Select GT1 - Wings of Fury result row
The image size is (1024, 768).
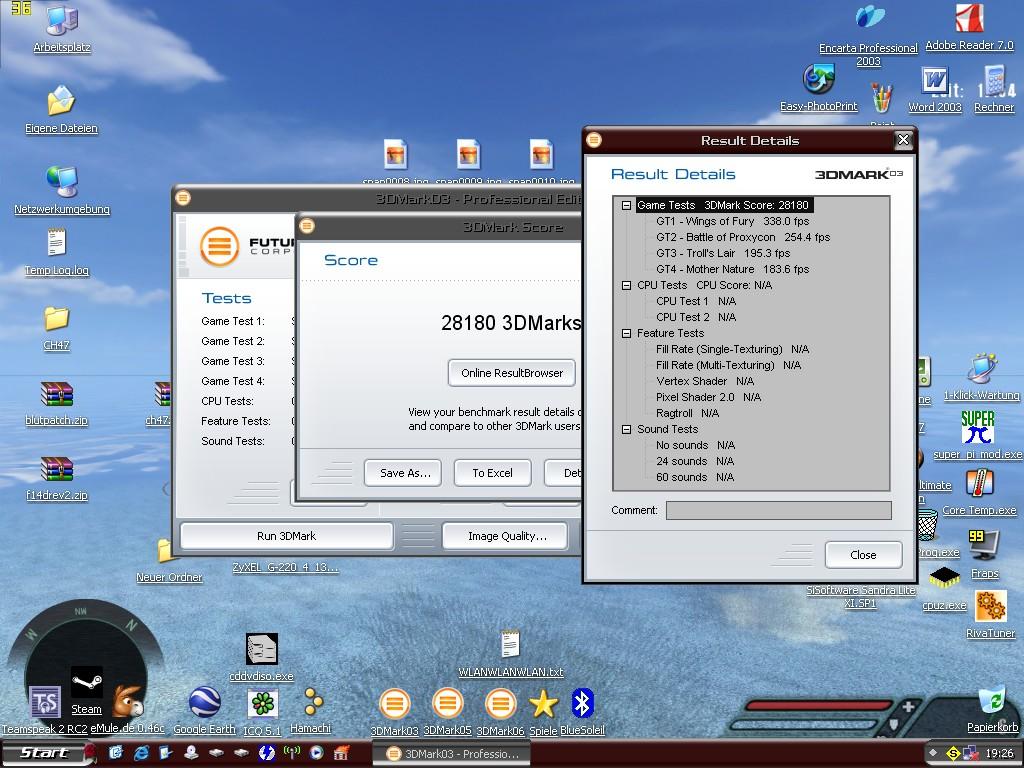pos(733,221)
